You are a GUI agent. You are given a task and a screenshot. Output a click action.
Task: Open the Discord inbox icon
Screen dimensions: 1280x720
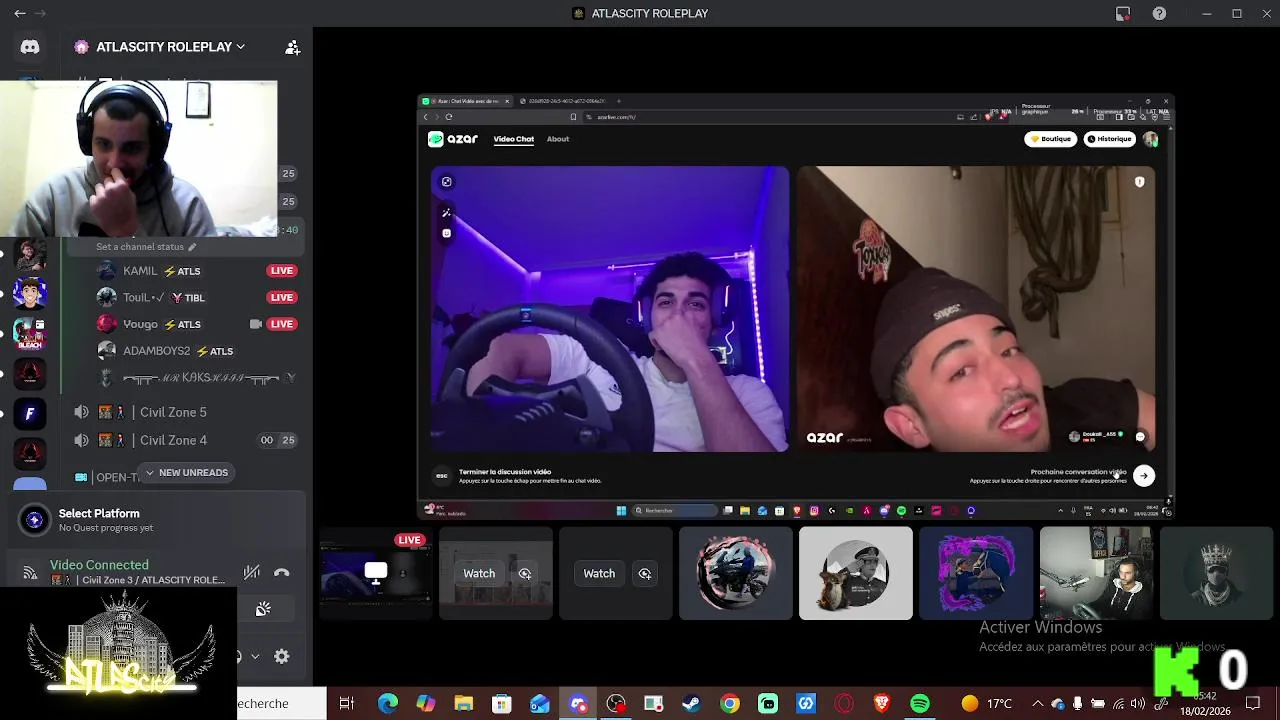pyautogui.click(x=1123, y=13)
